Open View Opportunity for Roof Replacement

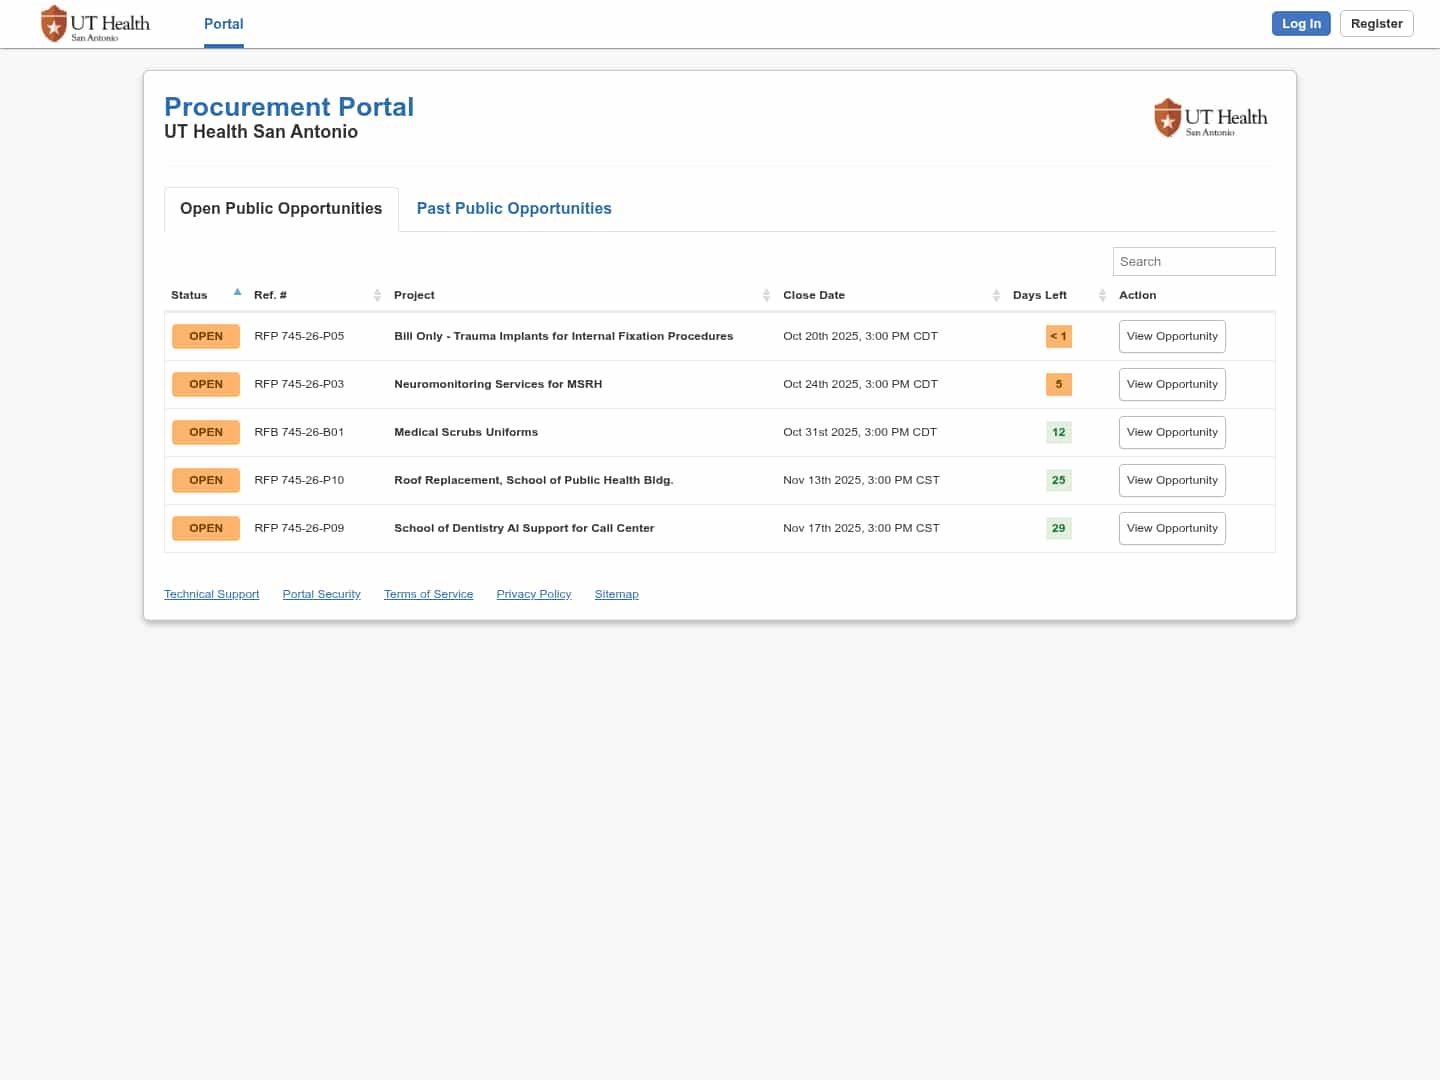(1172, 480)
